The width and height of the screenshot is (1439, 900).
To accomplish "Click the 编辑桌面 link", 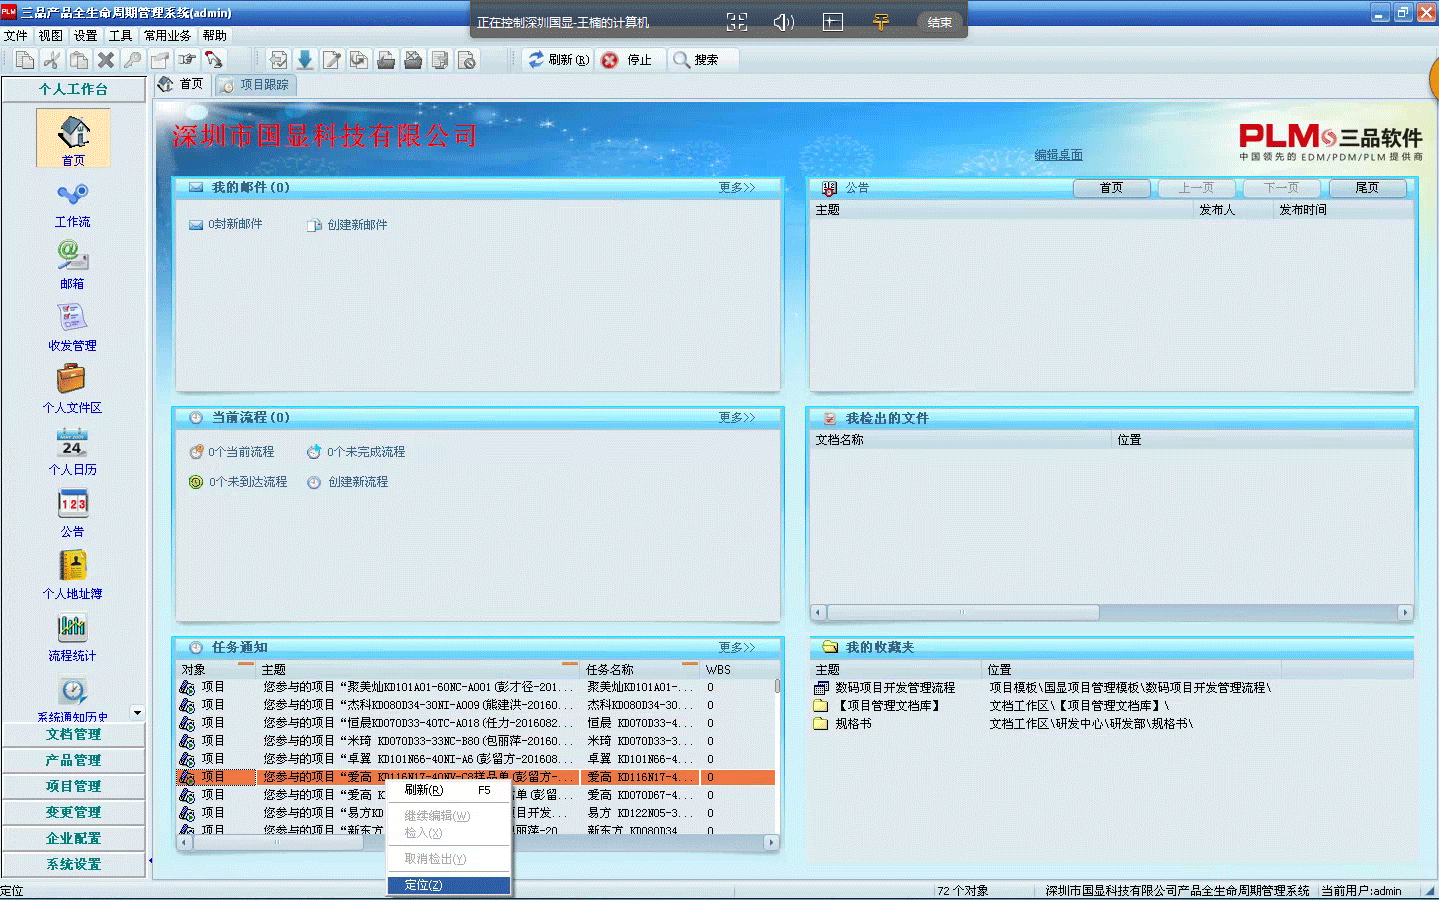I will (1058, 155).
